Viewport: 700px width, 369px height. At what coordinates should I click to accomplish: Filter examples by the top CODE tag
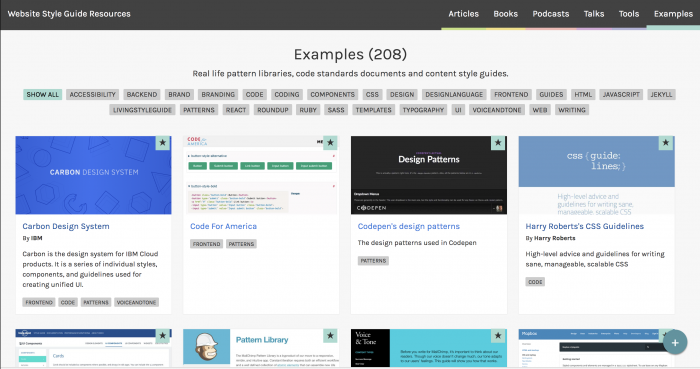click(254, 95)
